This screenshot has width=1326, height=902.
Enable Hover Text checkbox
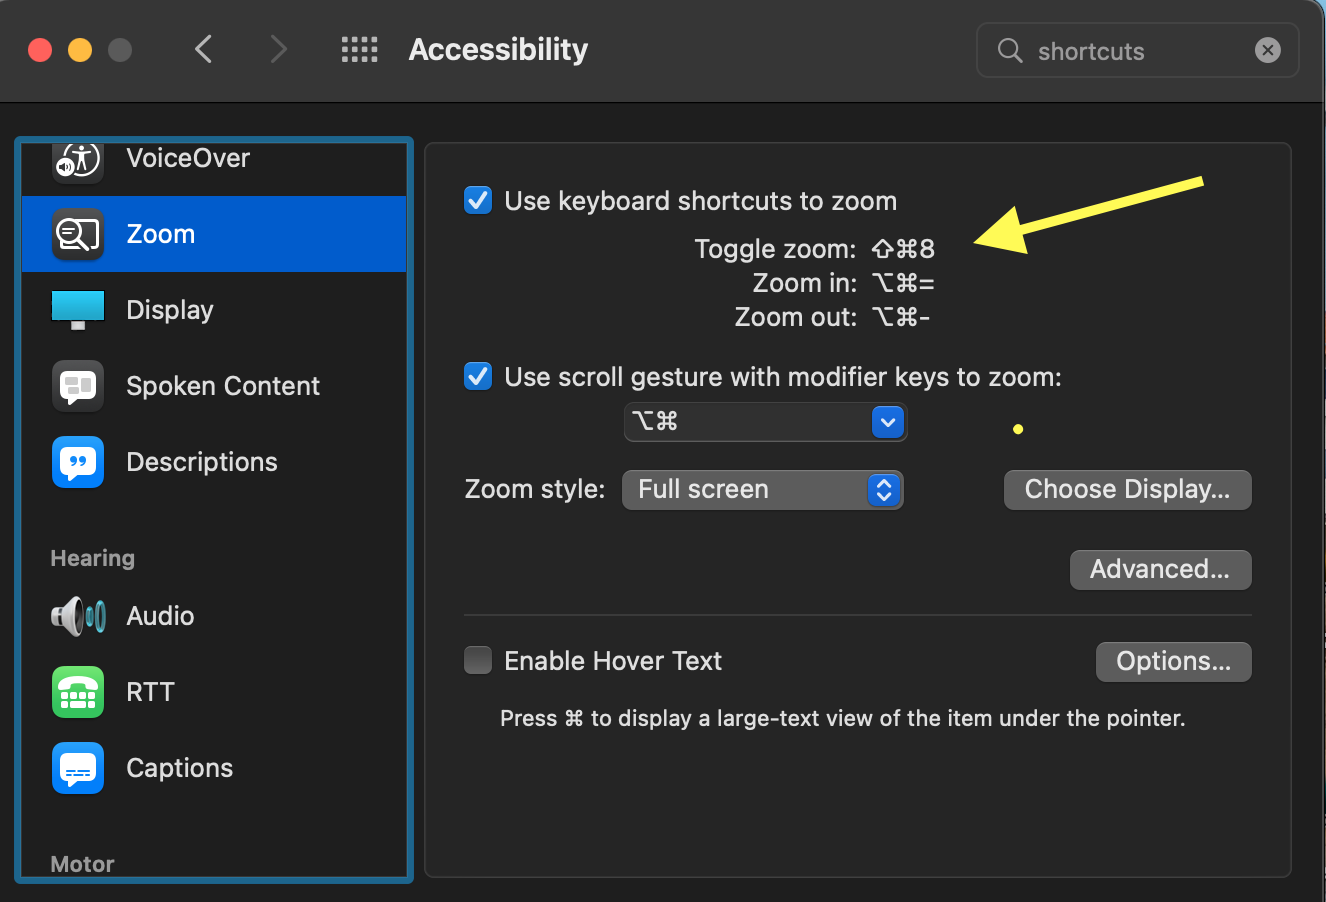[478, 661]
